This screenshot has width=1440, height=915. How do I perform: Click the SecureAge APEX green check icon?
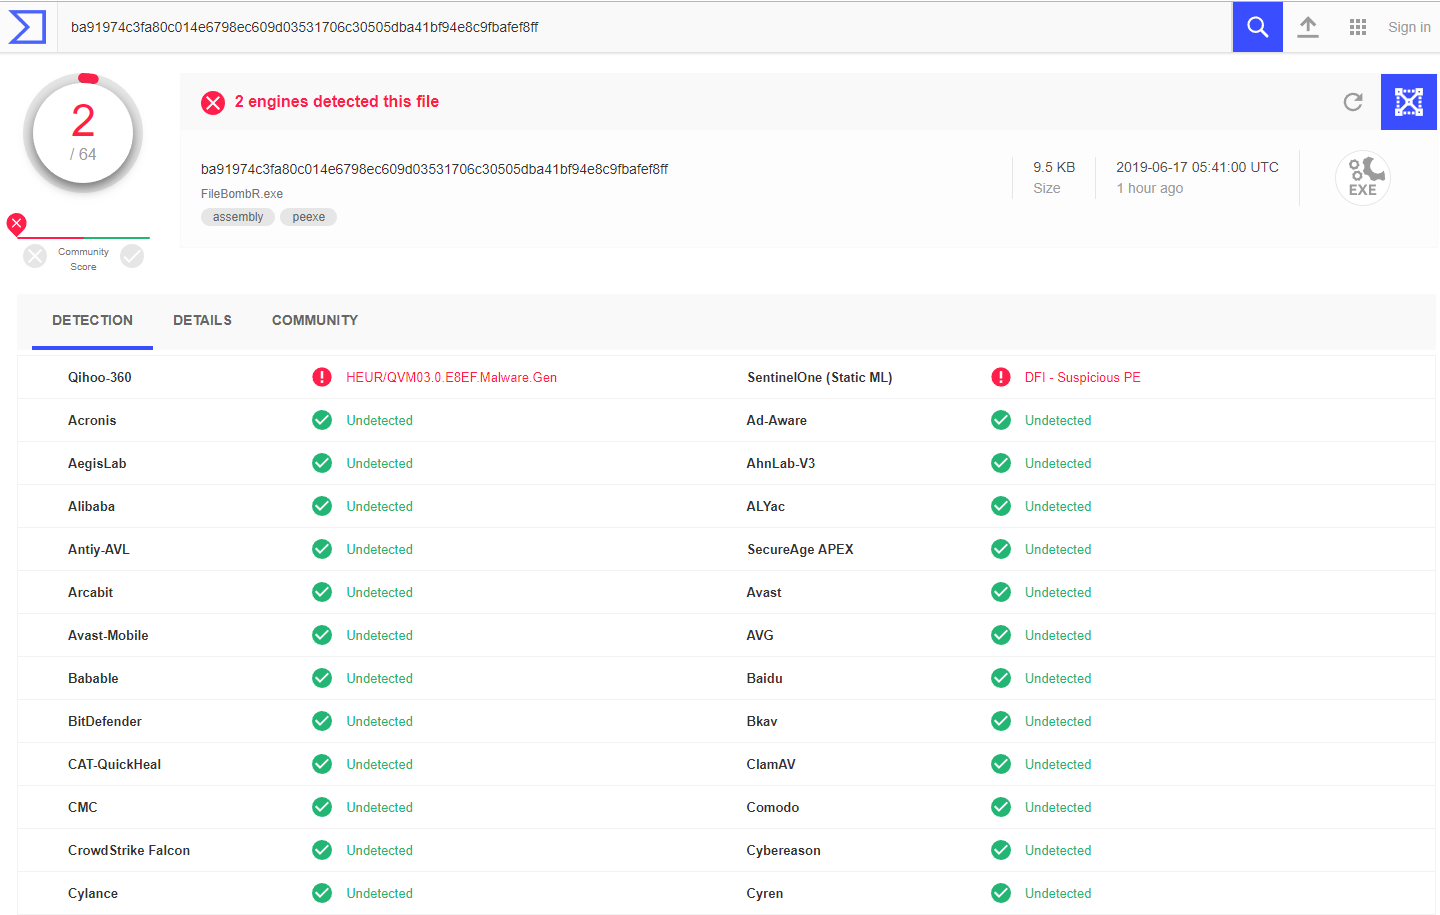[1001, 549]
